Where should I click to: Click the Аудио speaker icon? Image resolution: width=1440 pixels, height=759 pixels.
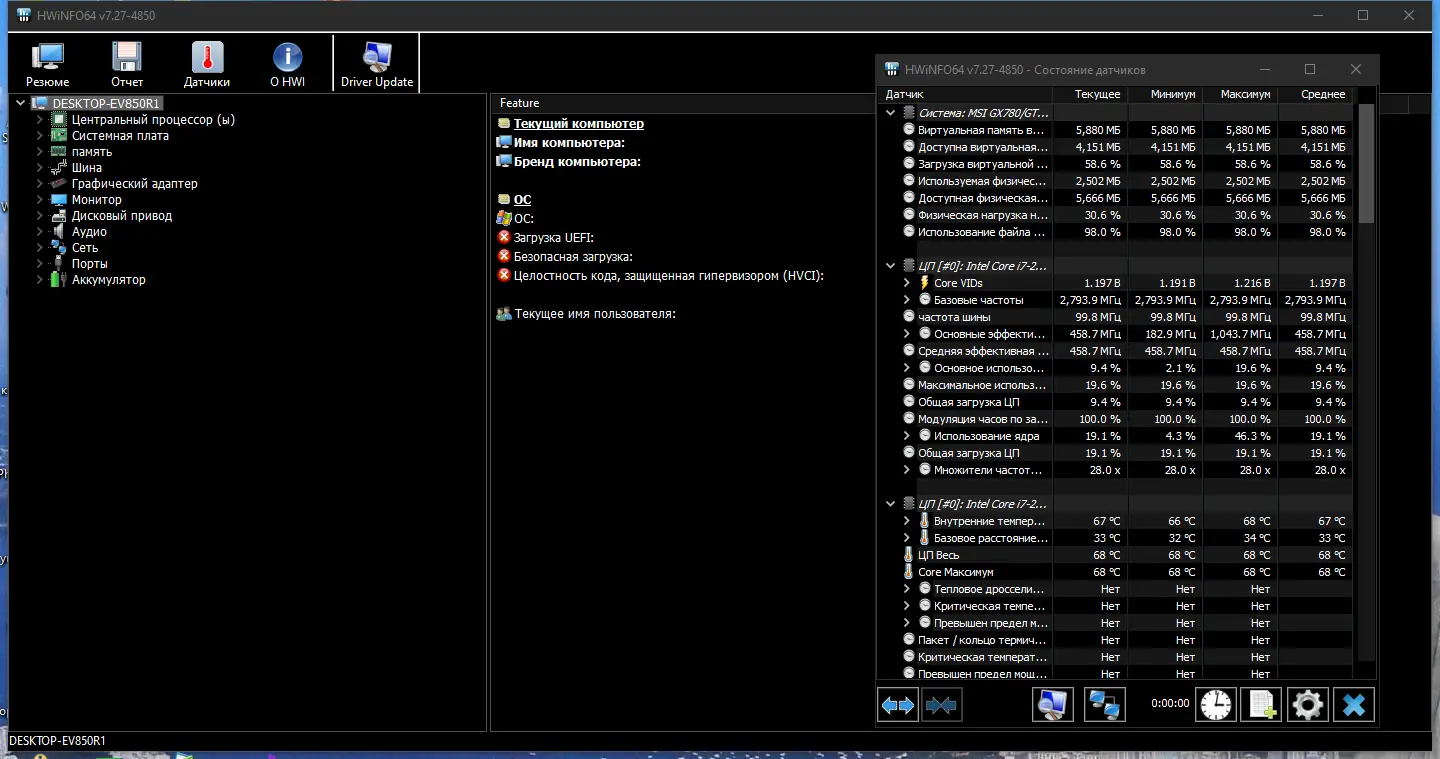[x=59, y=232]
